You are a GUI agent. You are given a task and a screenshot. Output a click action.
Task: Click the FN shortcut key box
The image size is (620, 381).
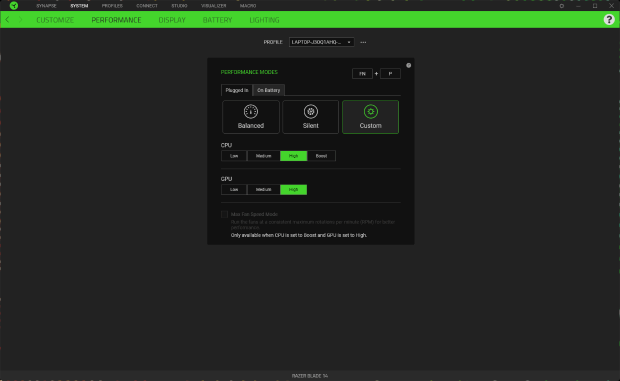[362, 74]
